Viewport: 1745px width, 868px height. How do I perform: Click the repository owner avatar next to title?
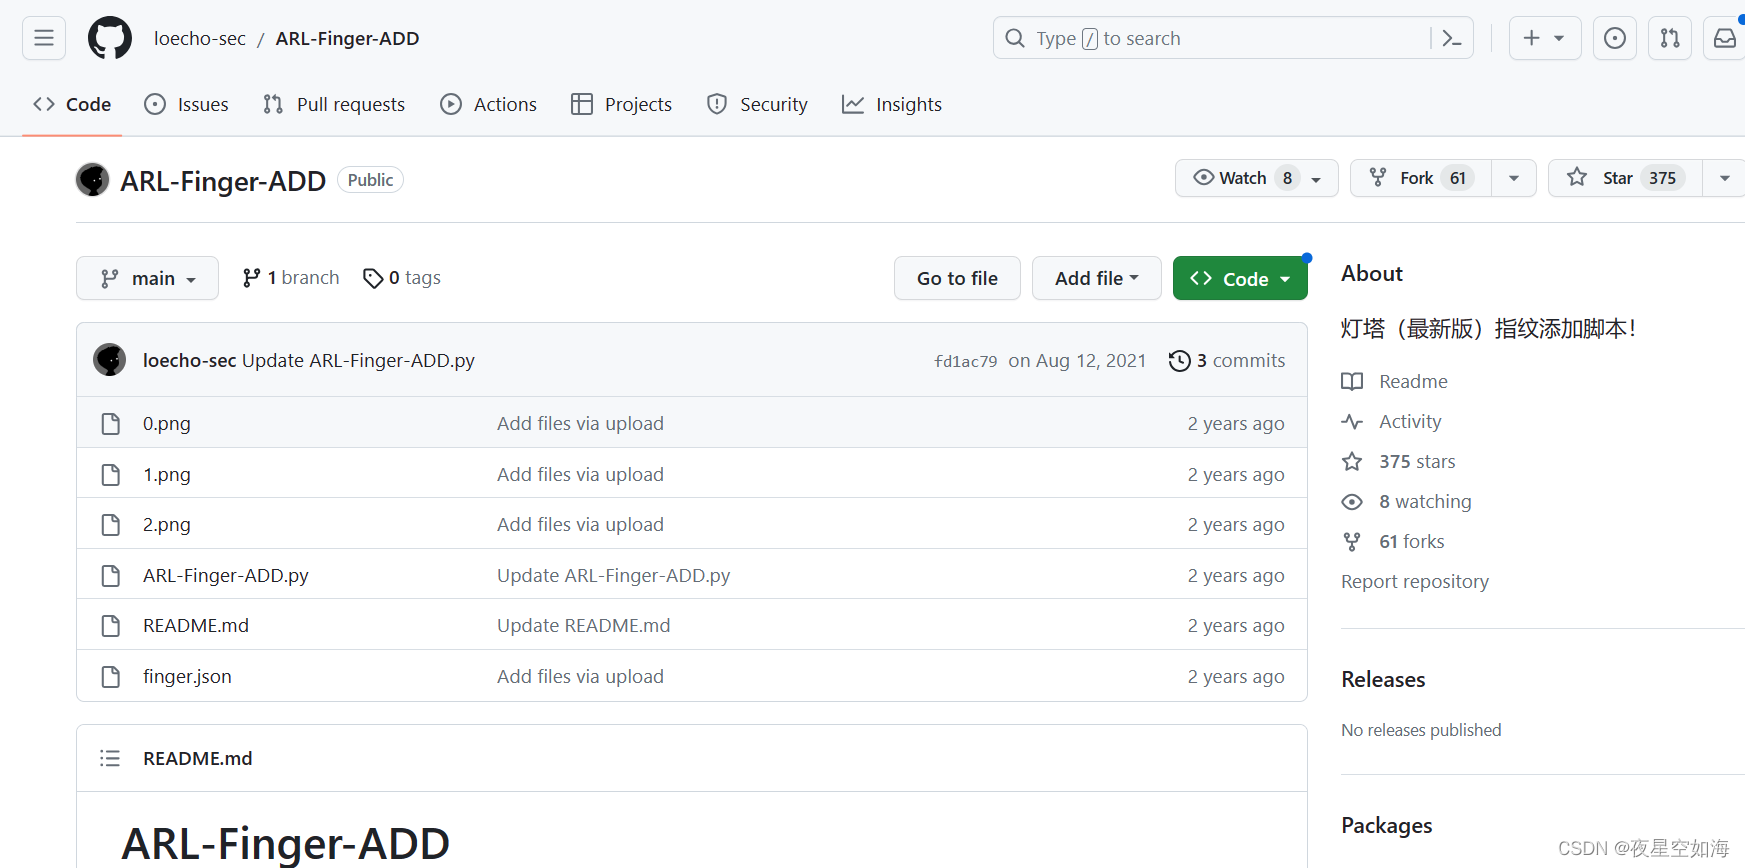pos(93,180)
